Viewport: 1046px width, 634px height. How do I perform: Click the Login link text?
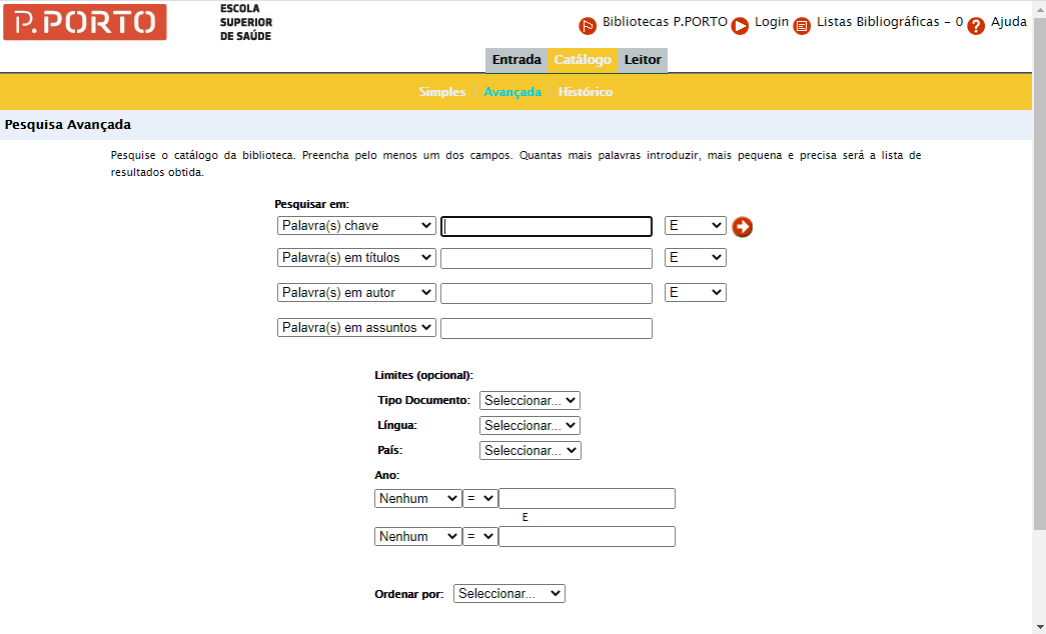tap(771, 22)
